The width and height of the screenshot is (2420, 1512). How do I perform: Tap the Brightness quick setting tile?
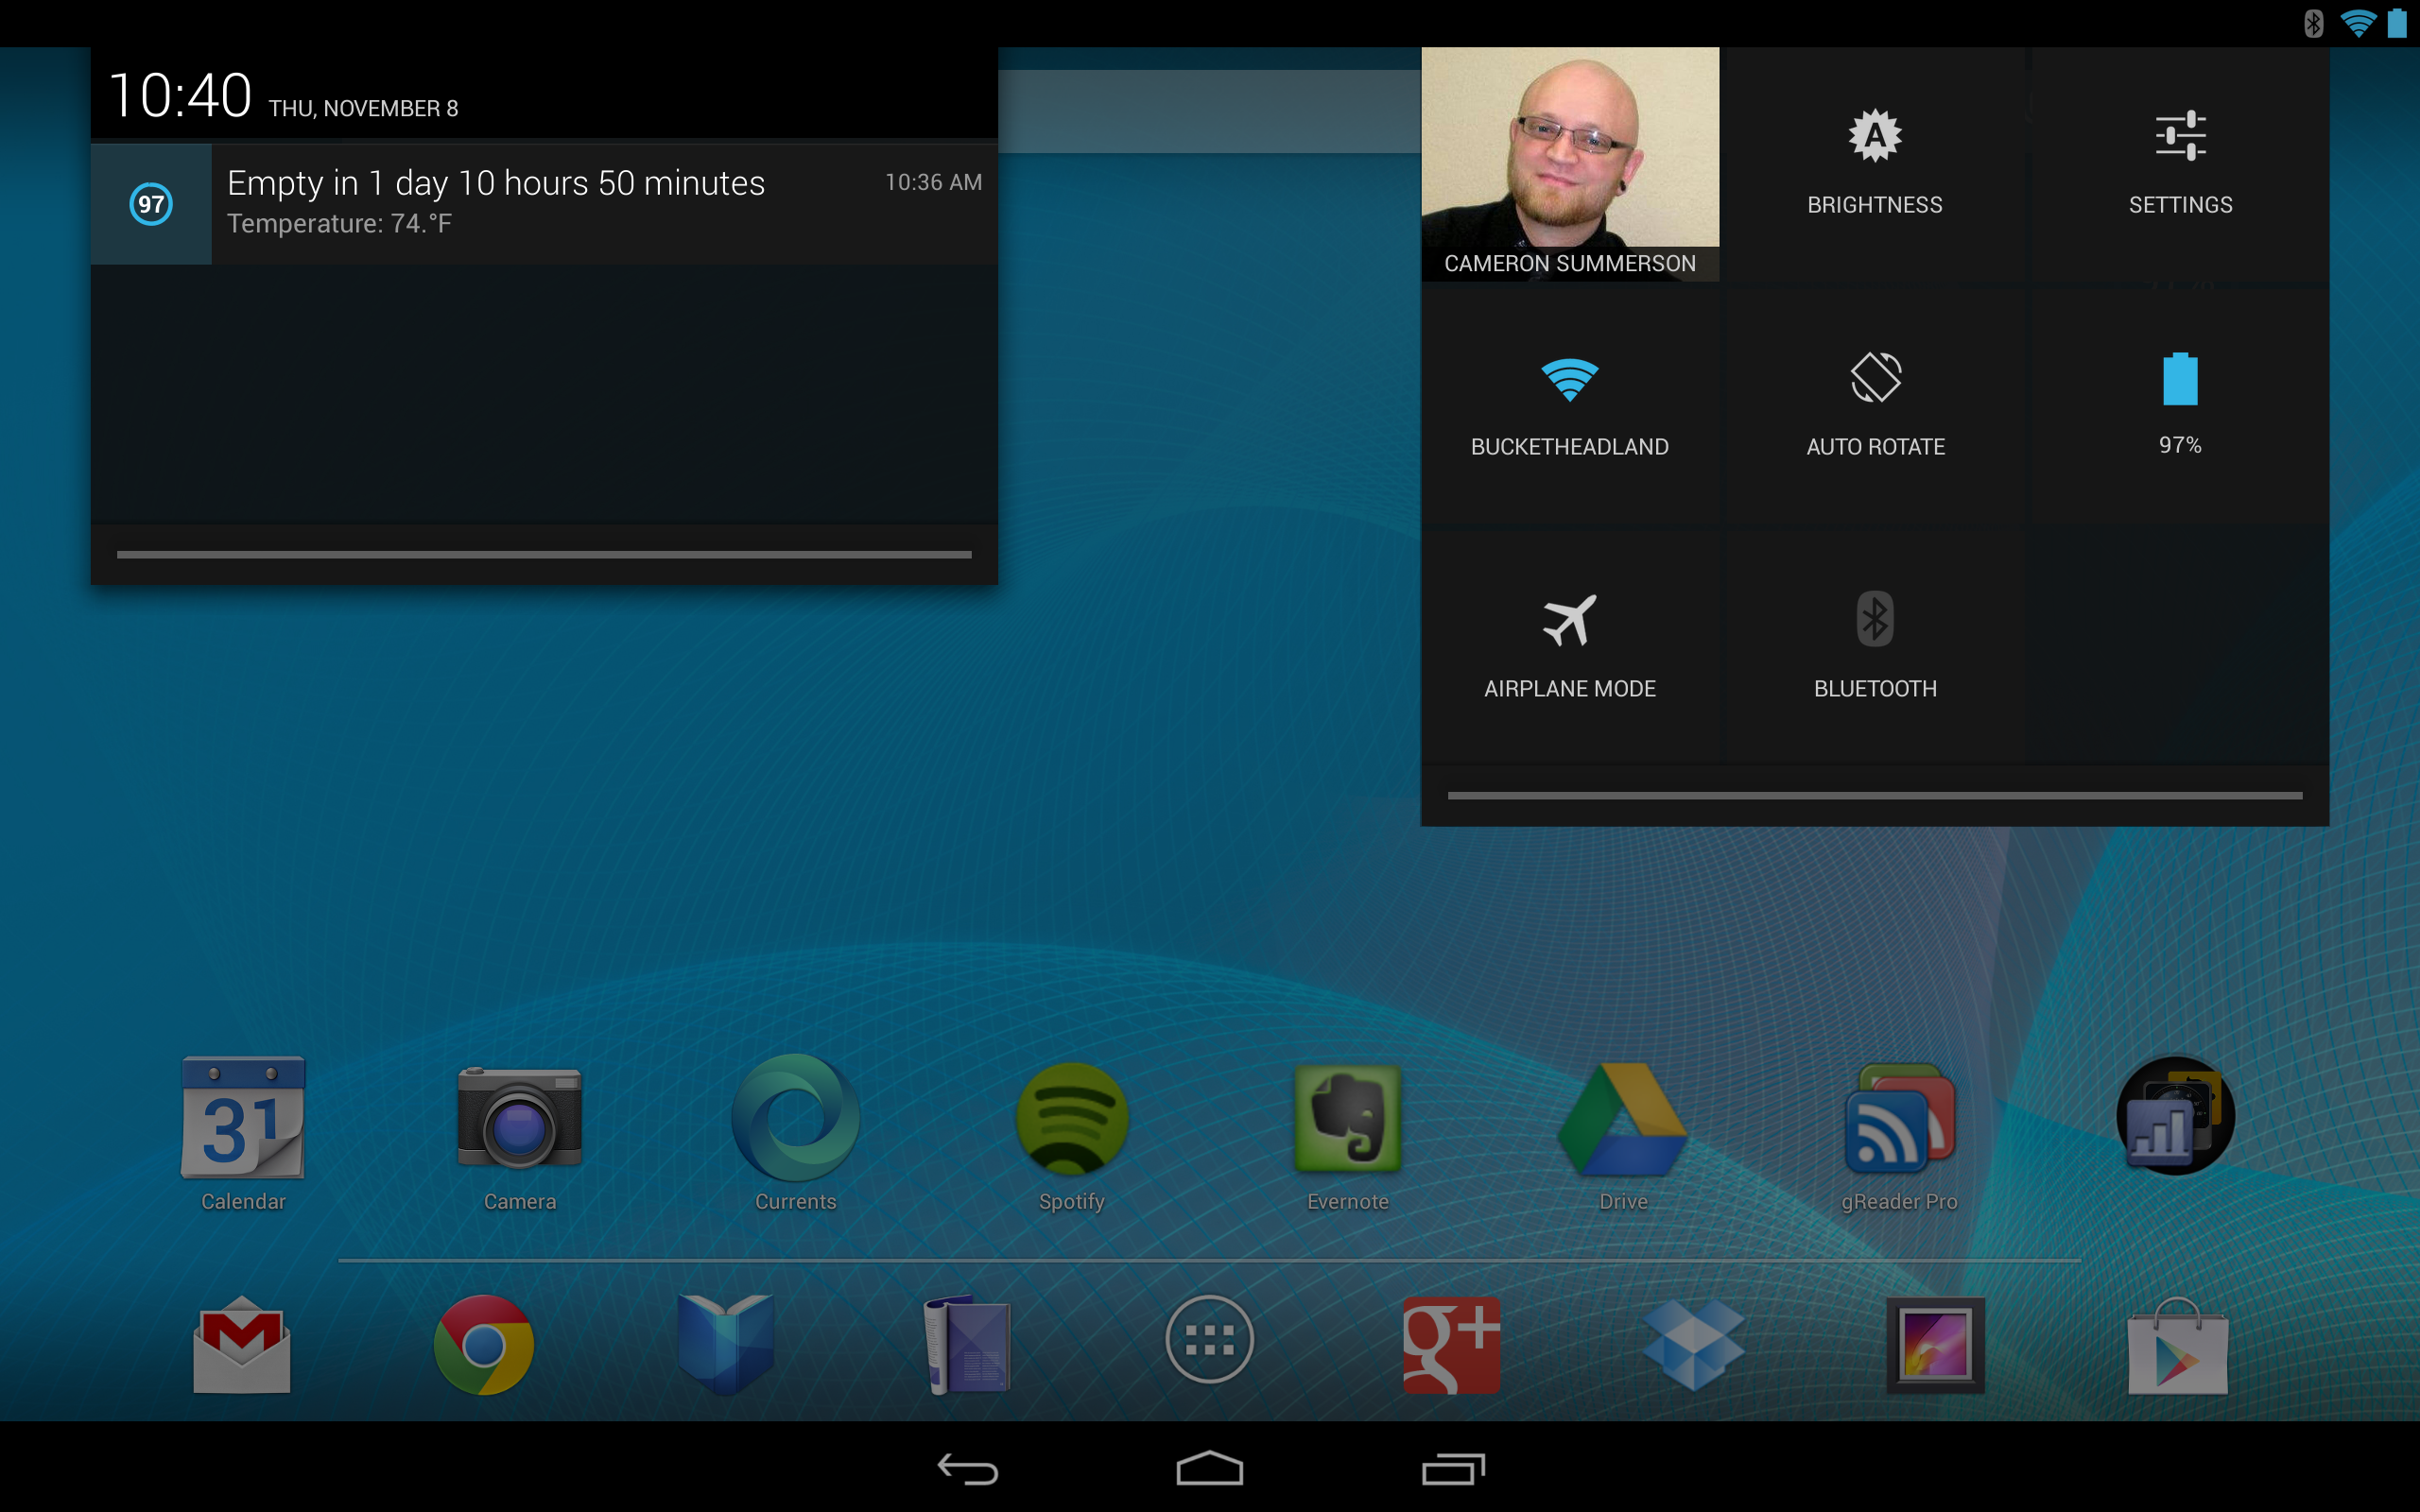coord(1875,164)
